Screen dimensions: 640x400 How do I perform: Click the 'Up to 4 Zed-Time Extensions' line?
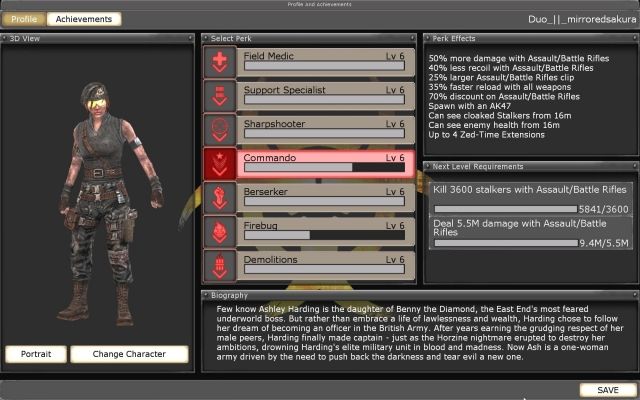(487, 135)
